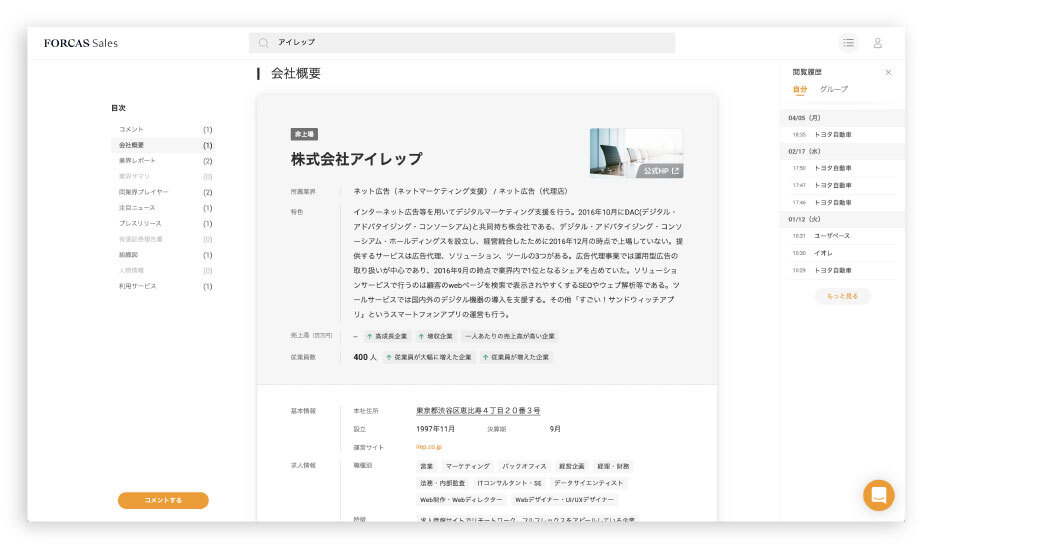Switch to the 自分 history tab

pyautogui.click(x=800, y=90)
